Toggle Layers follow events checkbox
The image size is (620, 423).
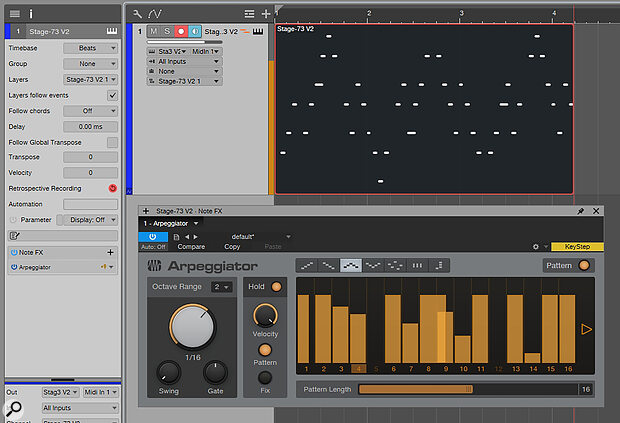[112, 95]
